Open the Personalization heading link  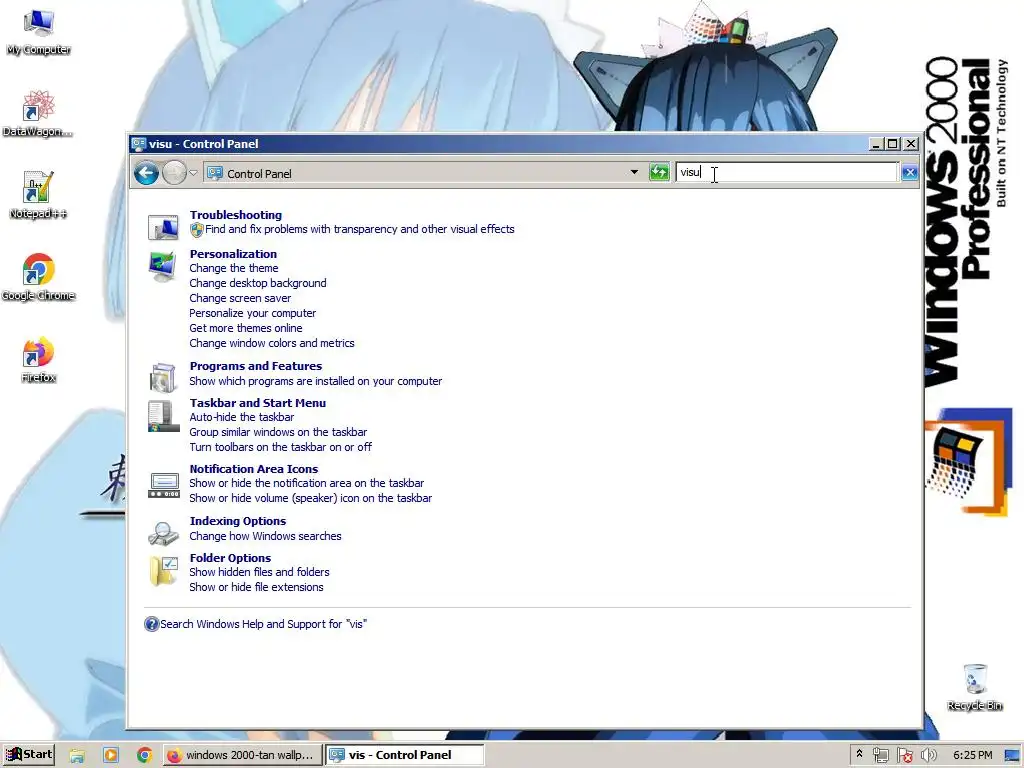[x=233, y=254]
